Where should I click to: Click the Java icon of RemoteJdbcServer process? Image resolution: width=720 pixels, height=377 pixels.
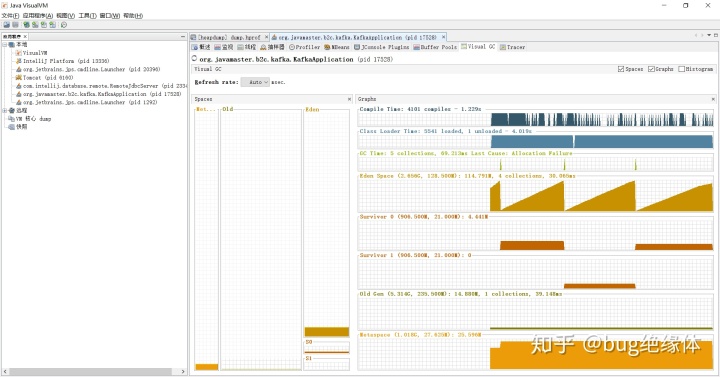pyautogui.click(x=19, y=86)
